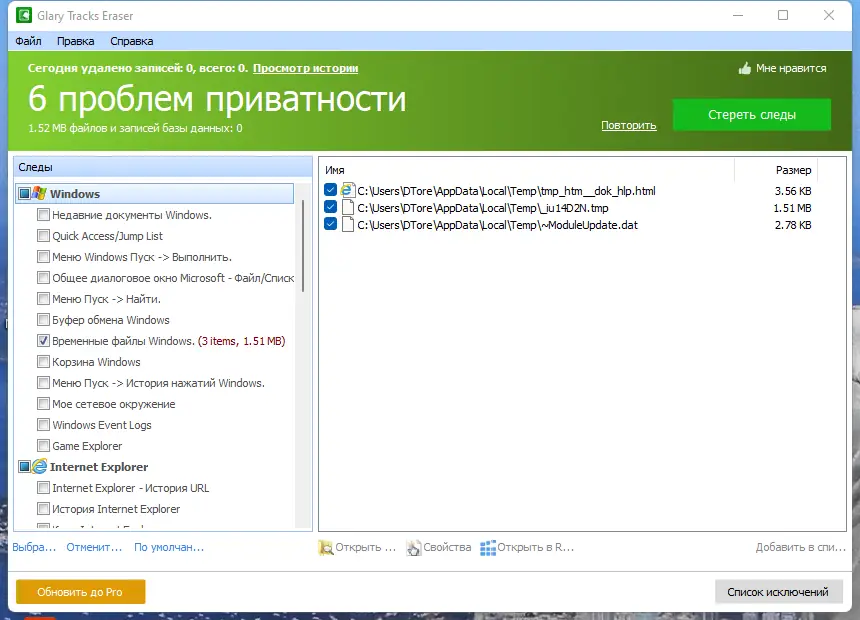860x620 pixels.
Task: Check Internet Explorer - История URL
Action: [x=43, y=488]
